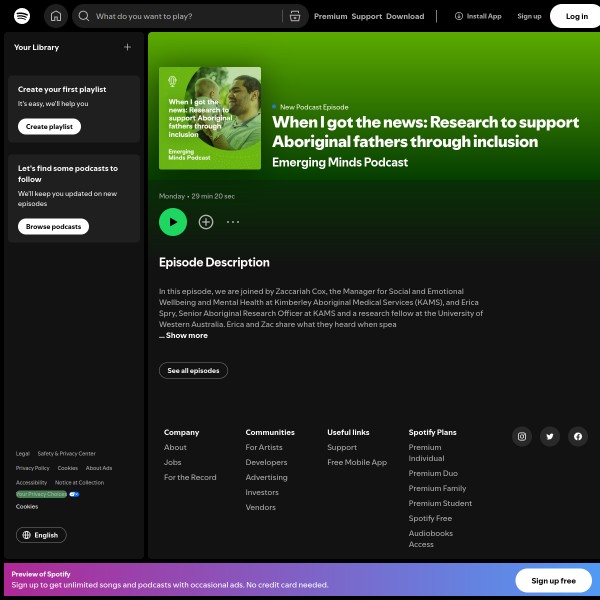Viewport: 600px width, 600px height.
Task: Open Premium in top navigation
Action: click(330, 16)
